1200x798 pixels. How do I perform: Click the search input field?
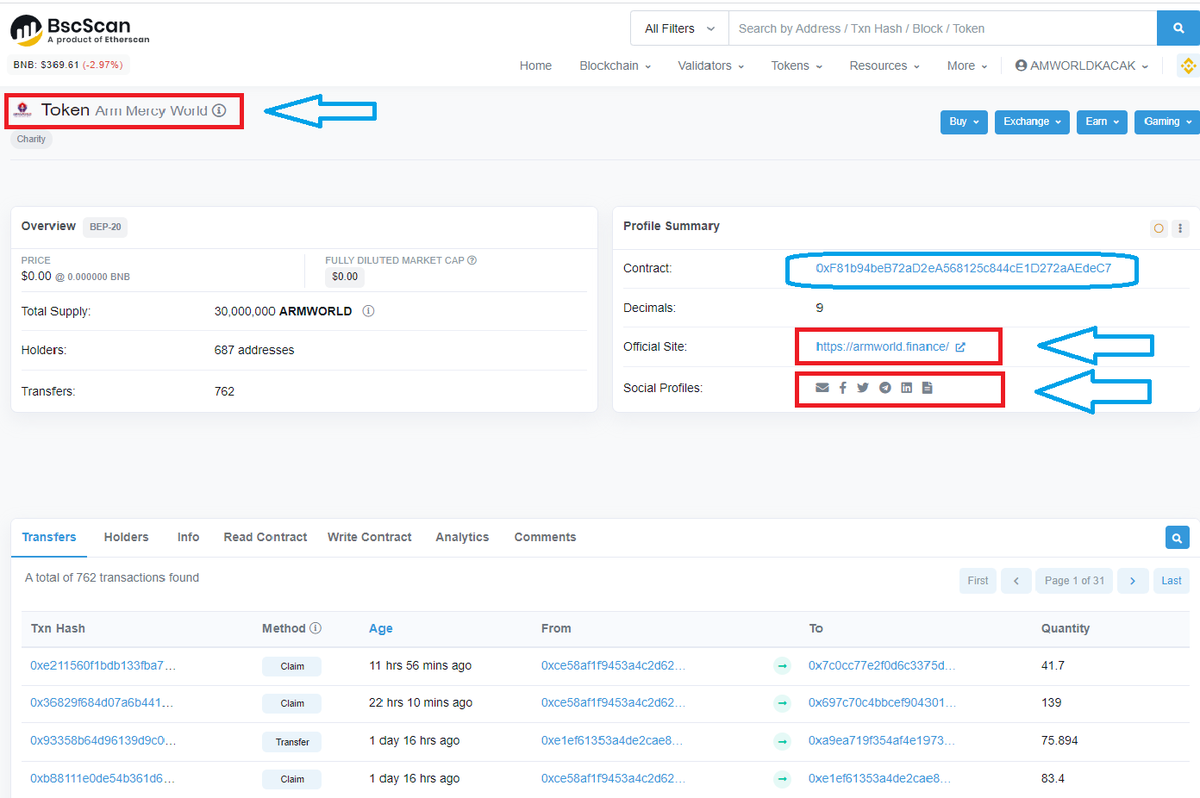(942, 28)
